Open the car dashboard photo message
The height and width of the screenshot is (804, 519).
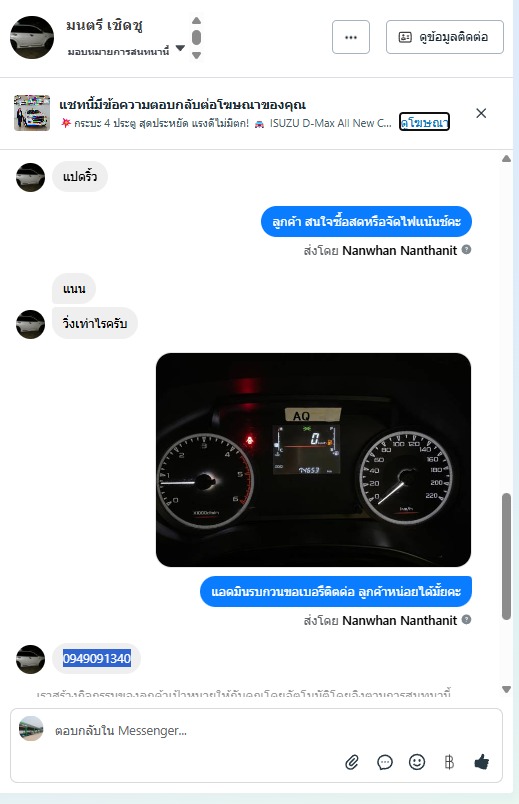pyautogui.click(x=313, y=459)
